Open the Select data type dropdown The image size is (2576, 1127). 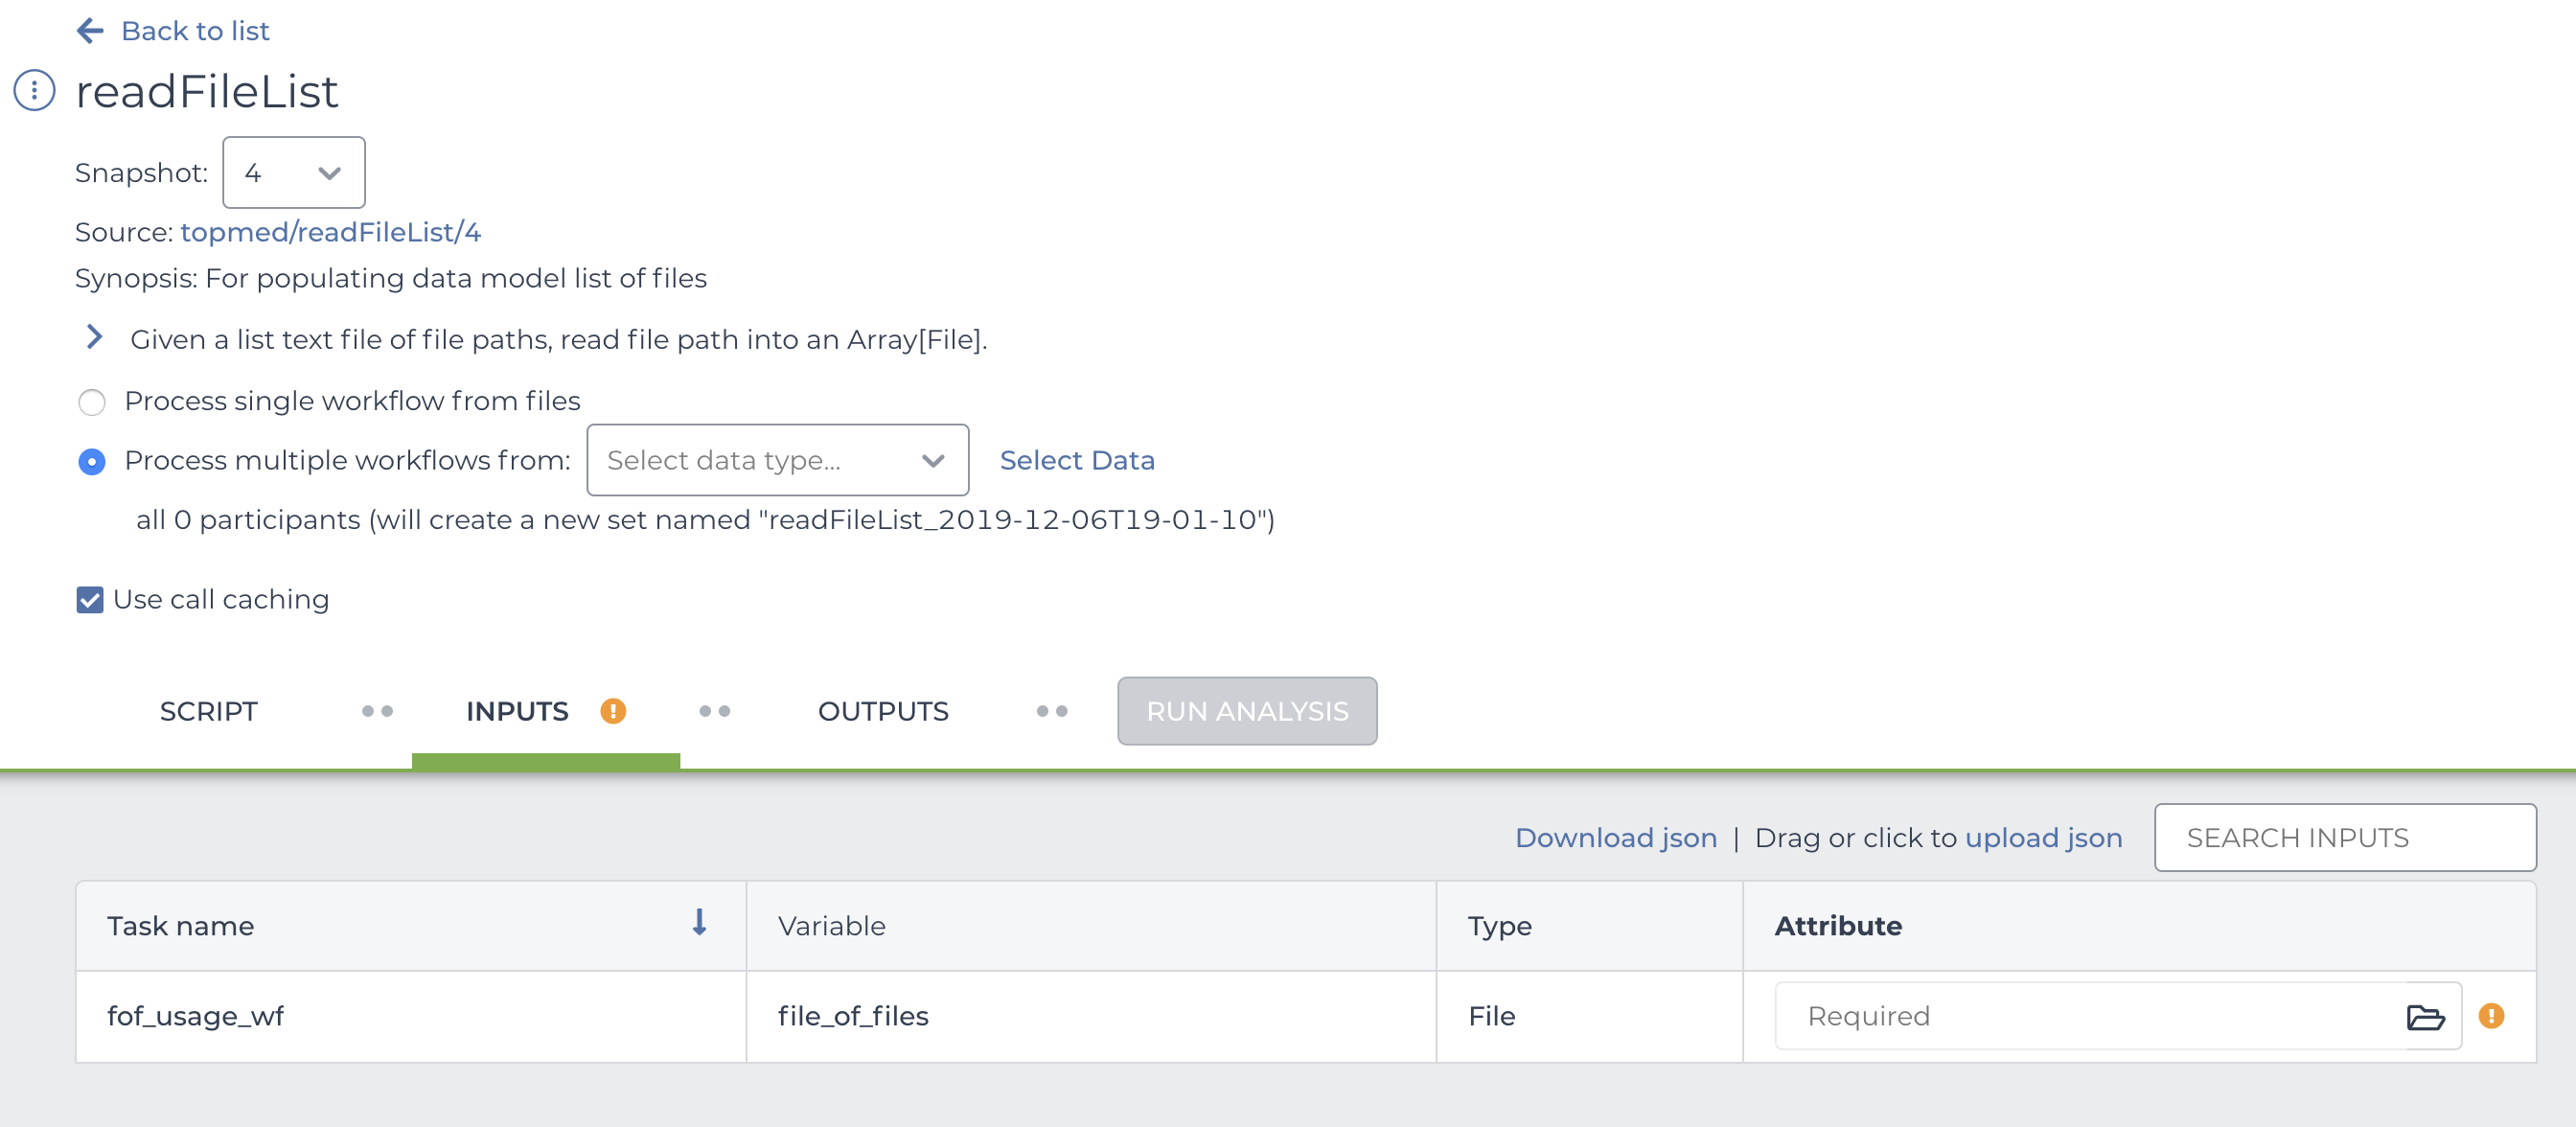tap(777, 460)
